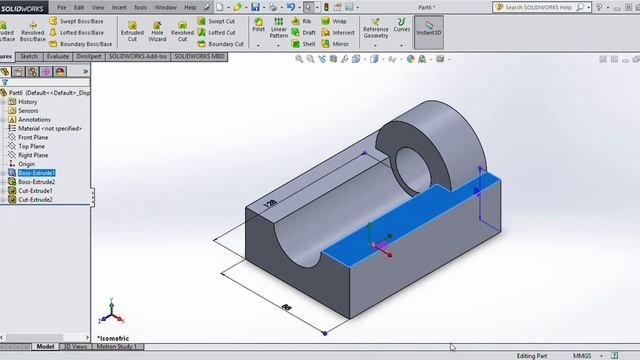Open the PropertyManager tab icon
Viewport: 640px width, 360px height.
coord(18,72)
